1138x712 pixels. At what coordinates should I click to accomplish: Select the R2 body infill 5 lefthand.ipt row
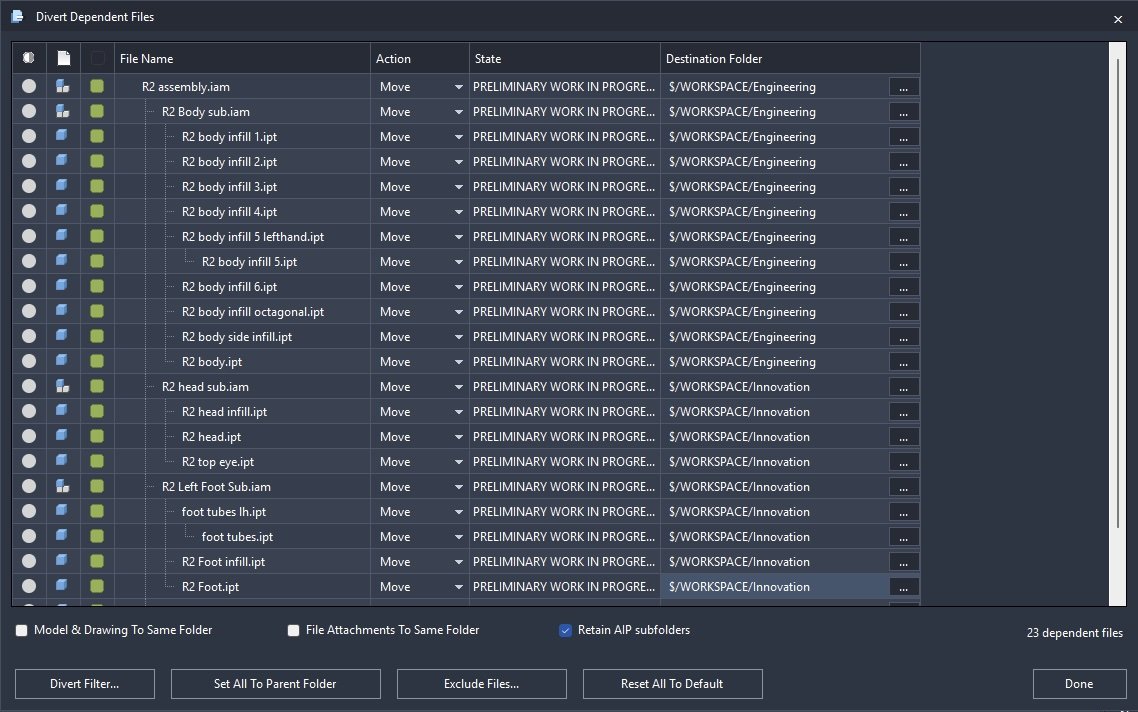pyautogui.click(x=466, y=237)
